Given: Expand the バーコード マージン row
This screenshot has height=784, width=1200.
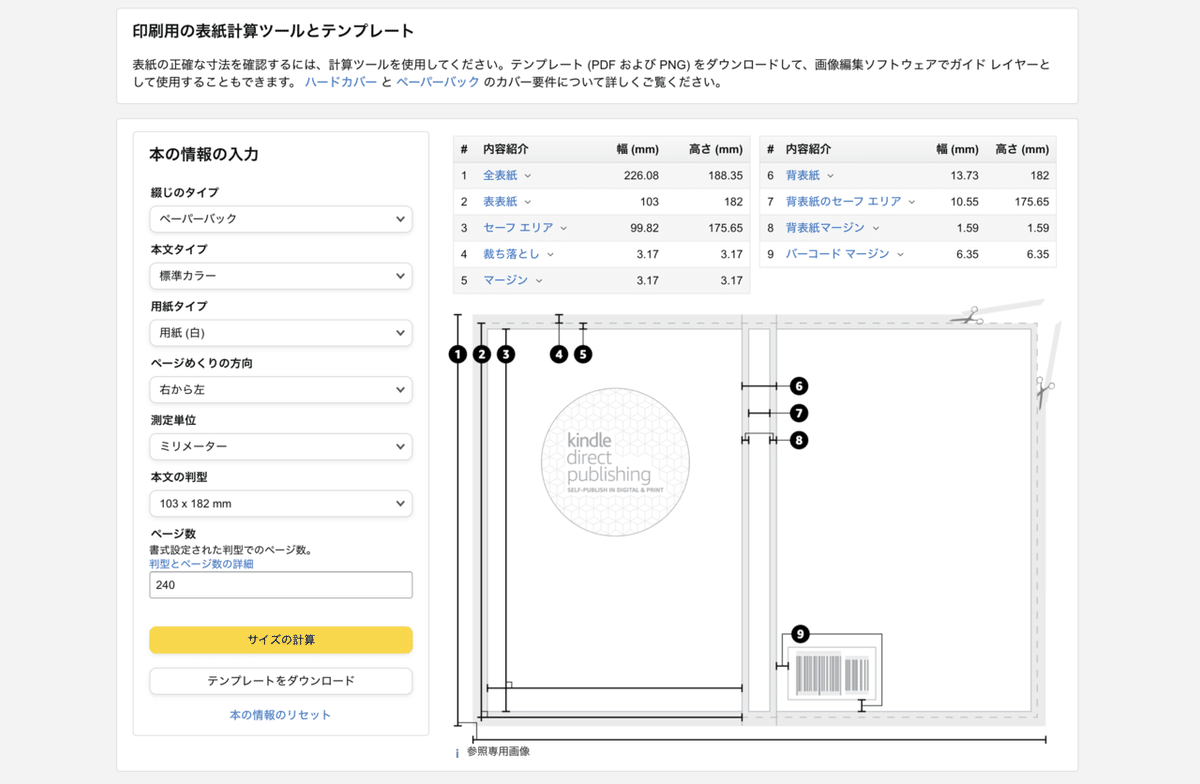Looking at the screenshot, I should pyautogui.click(x=845, y=254).
